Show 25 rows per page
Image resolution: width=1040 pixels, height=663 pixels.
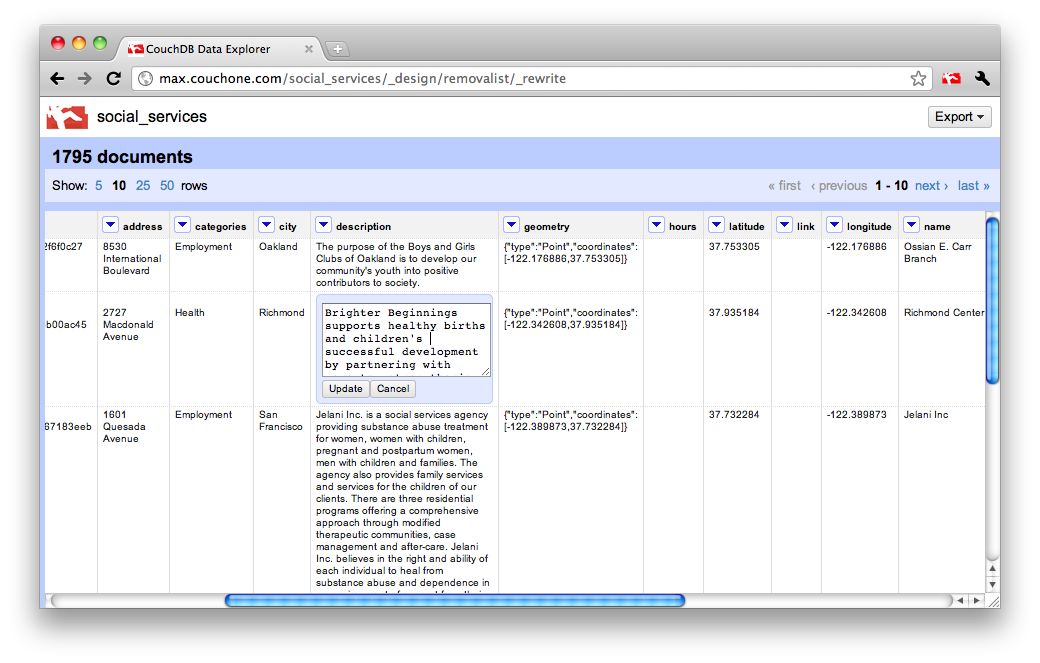point(143,186)
